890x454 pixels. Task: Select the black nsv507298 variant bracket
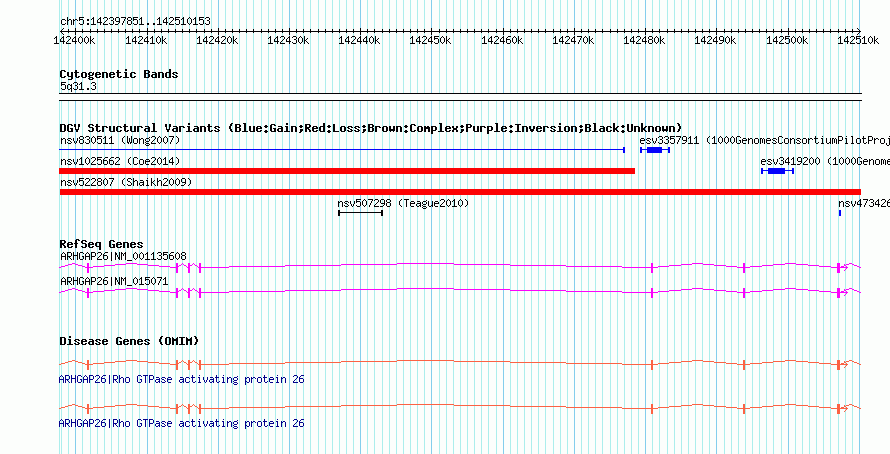(360, 213)
